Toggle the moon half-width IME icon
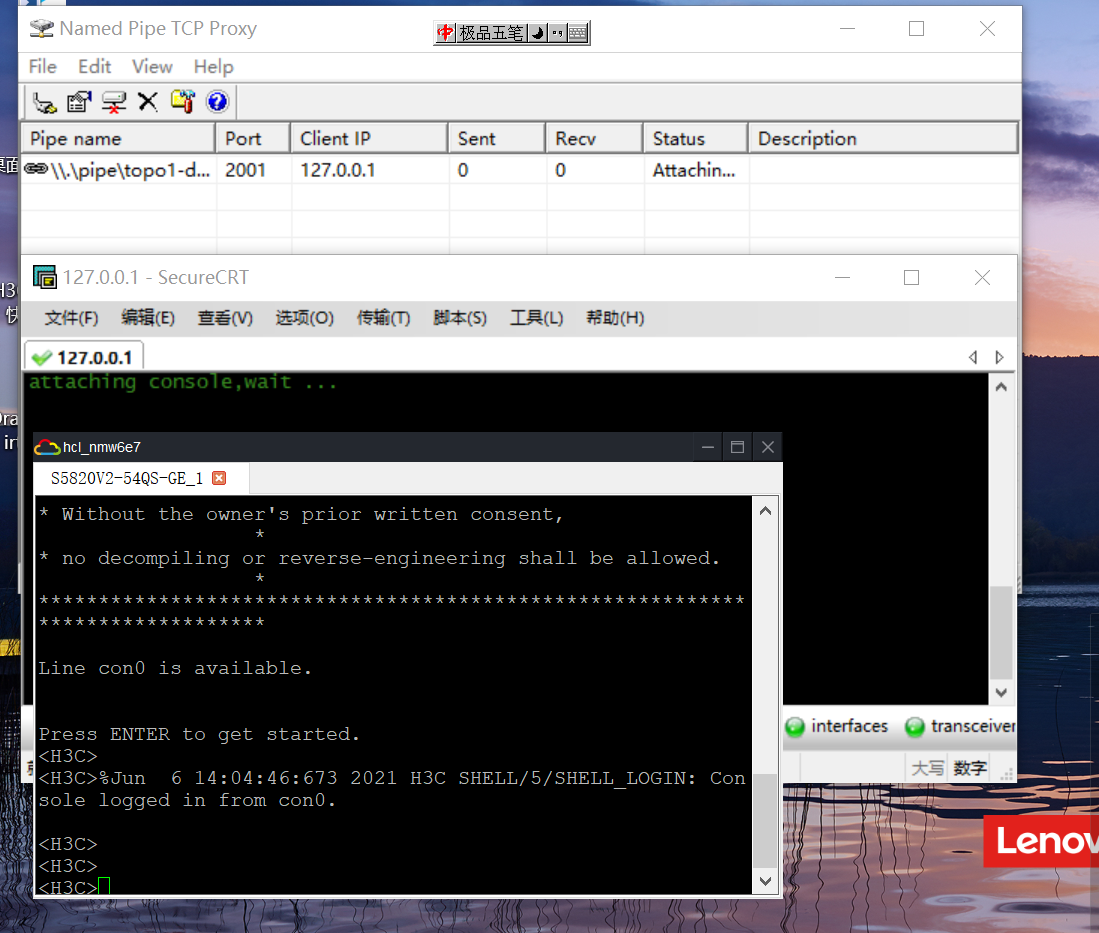The image size is (1099, 933). [x=537, y=32]
